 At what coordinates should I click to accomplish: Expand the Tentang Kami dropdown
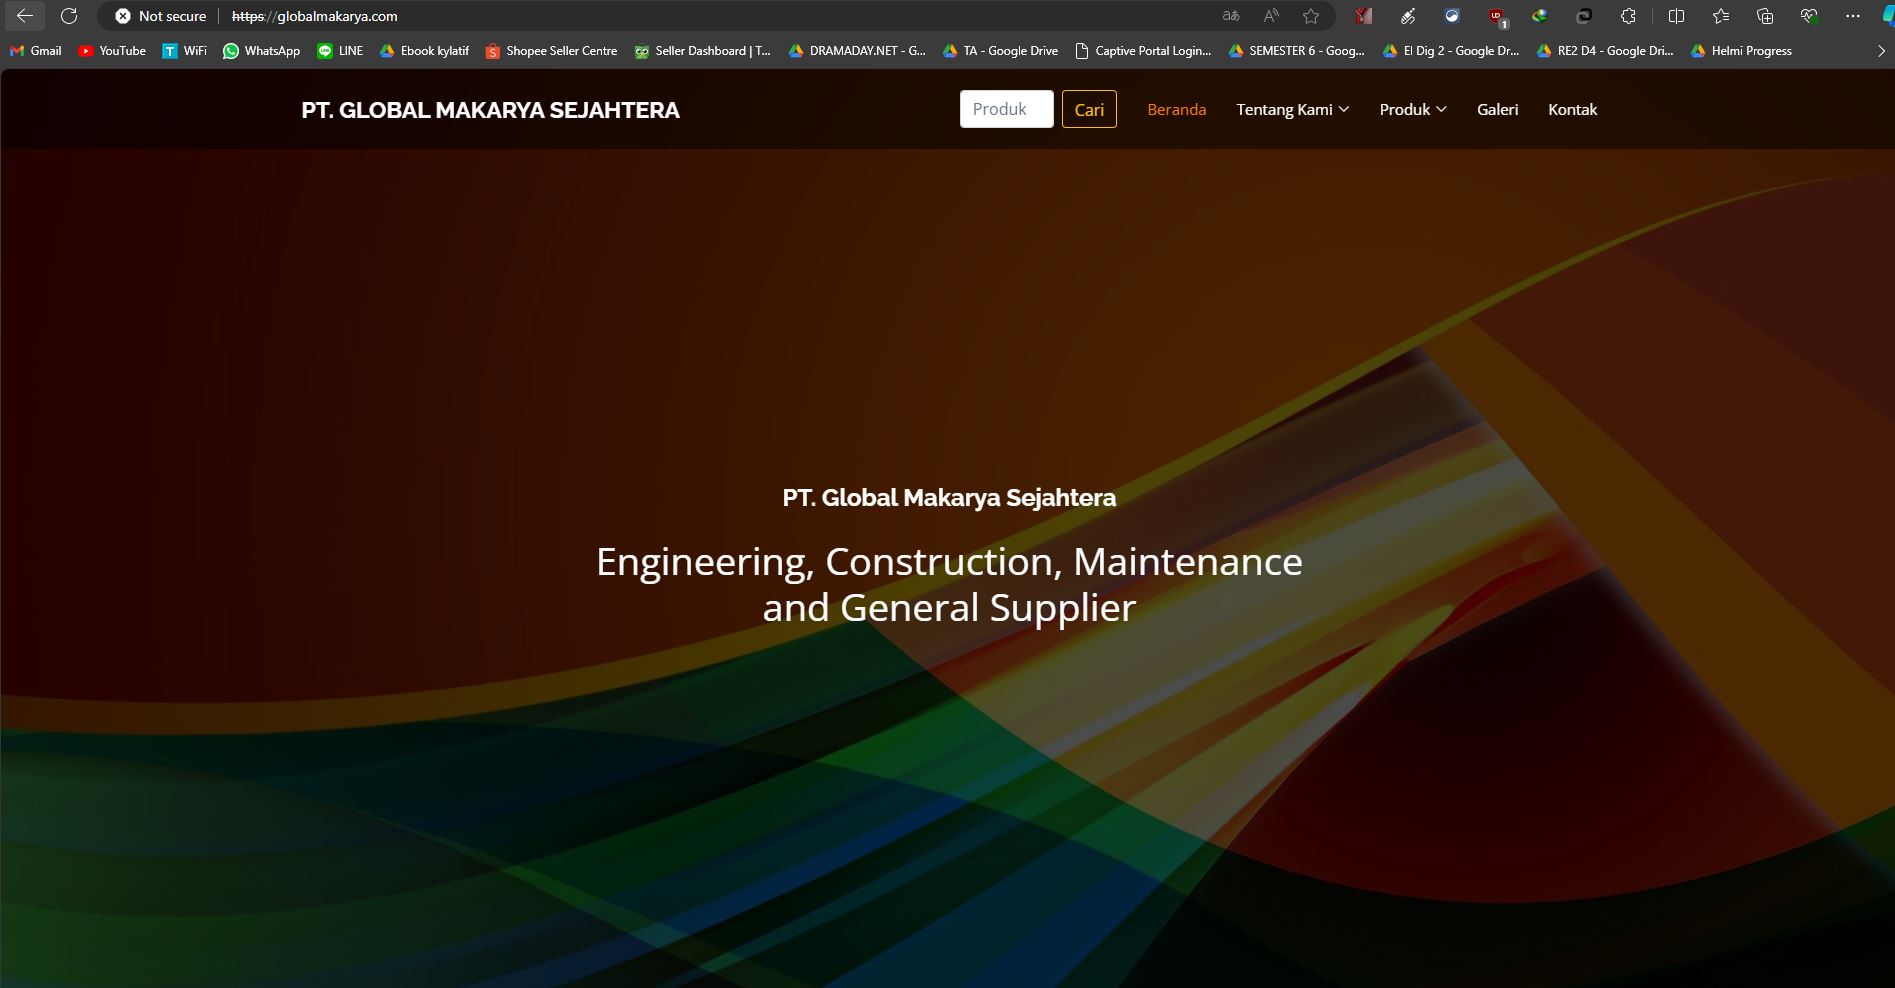point(1292,110)
